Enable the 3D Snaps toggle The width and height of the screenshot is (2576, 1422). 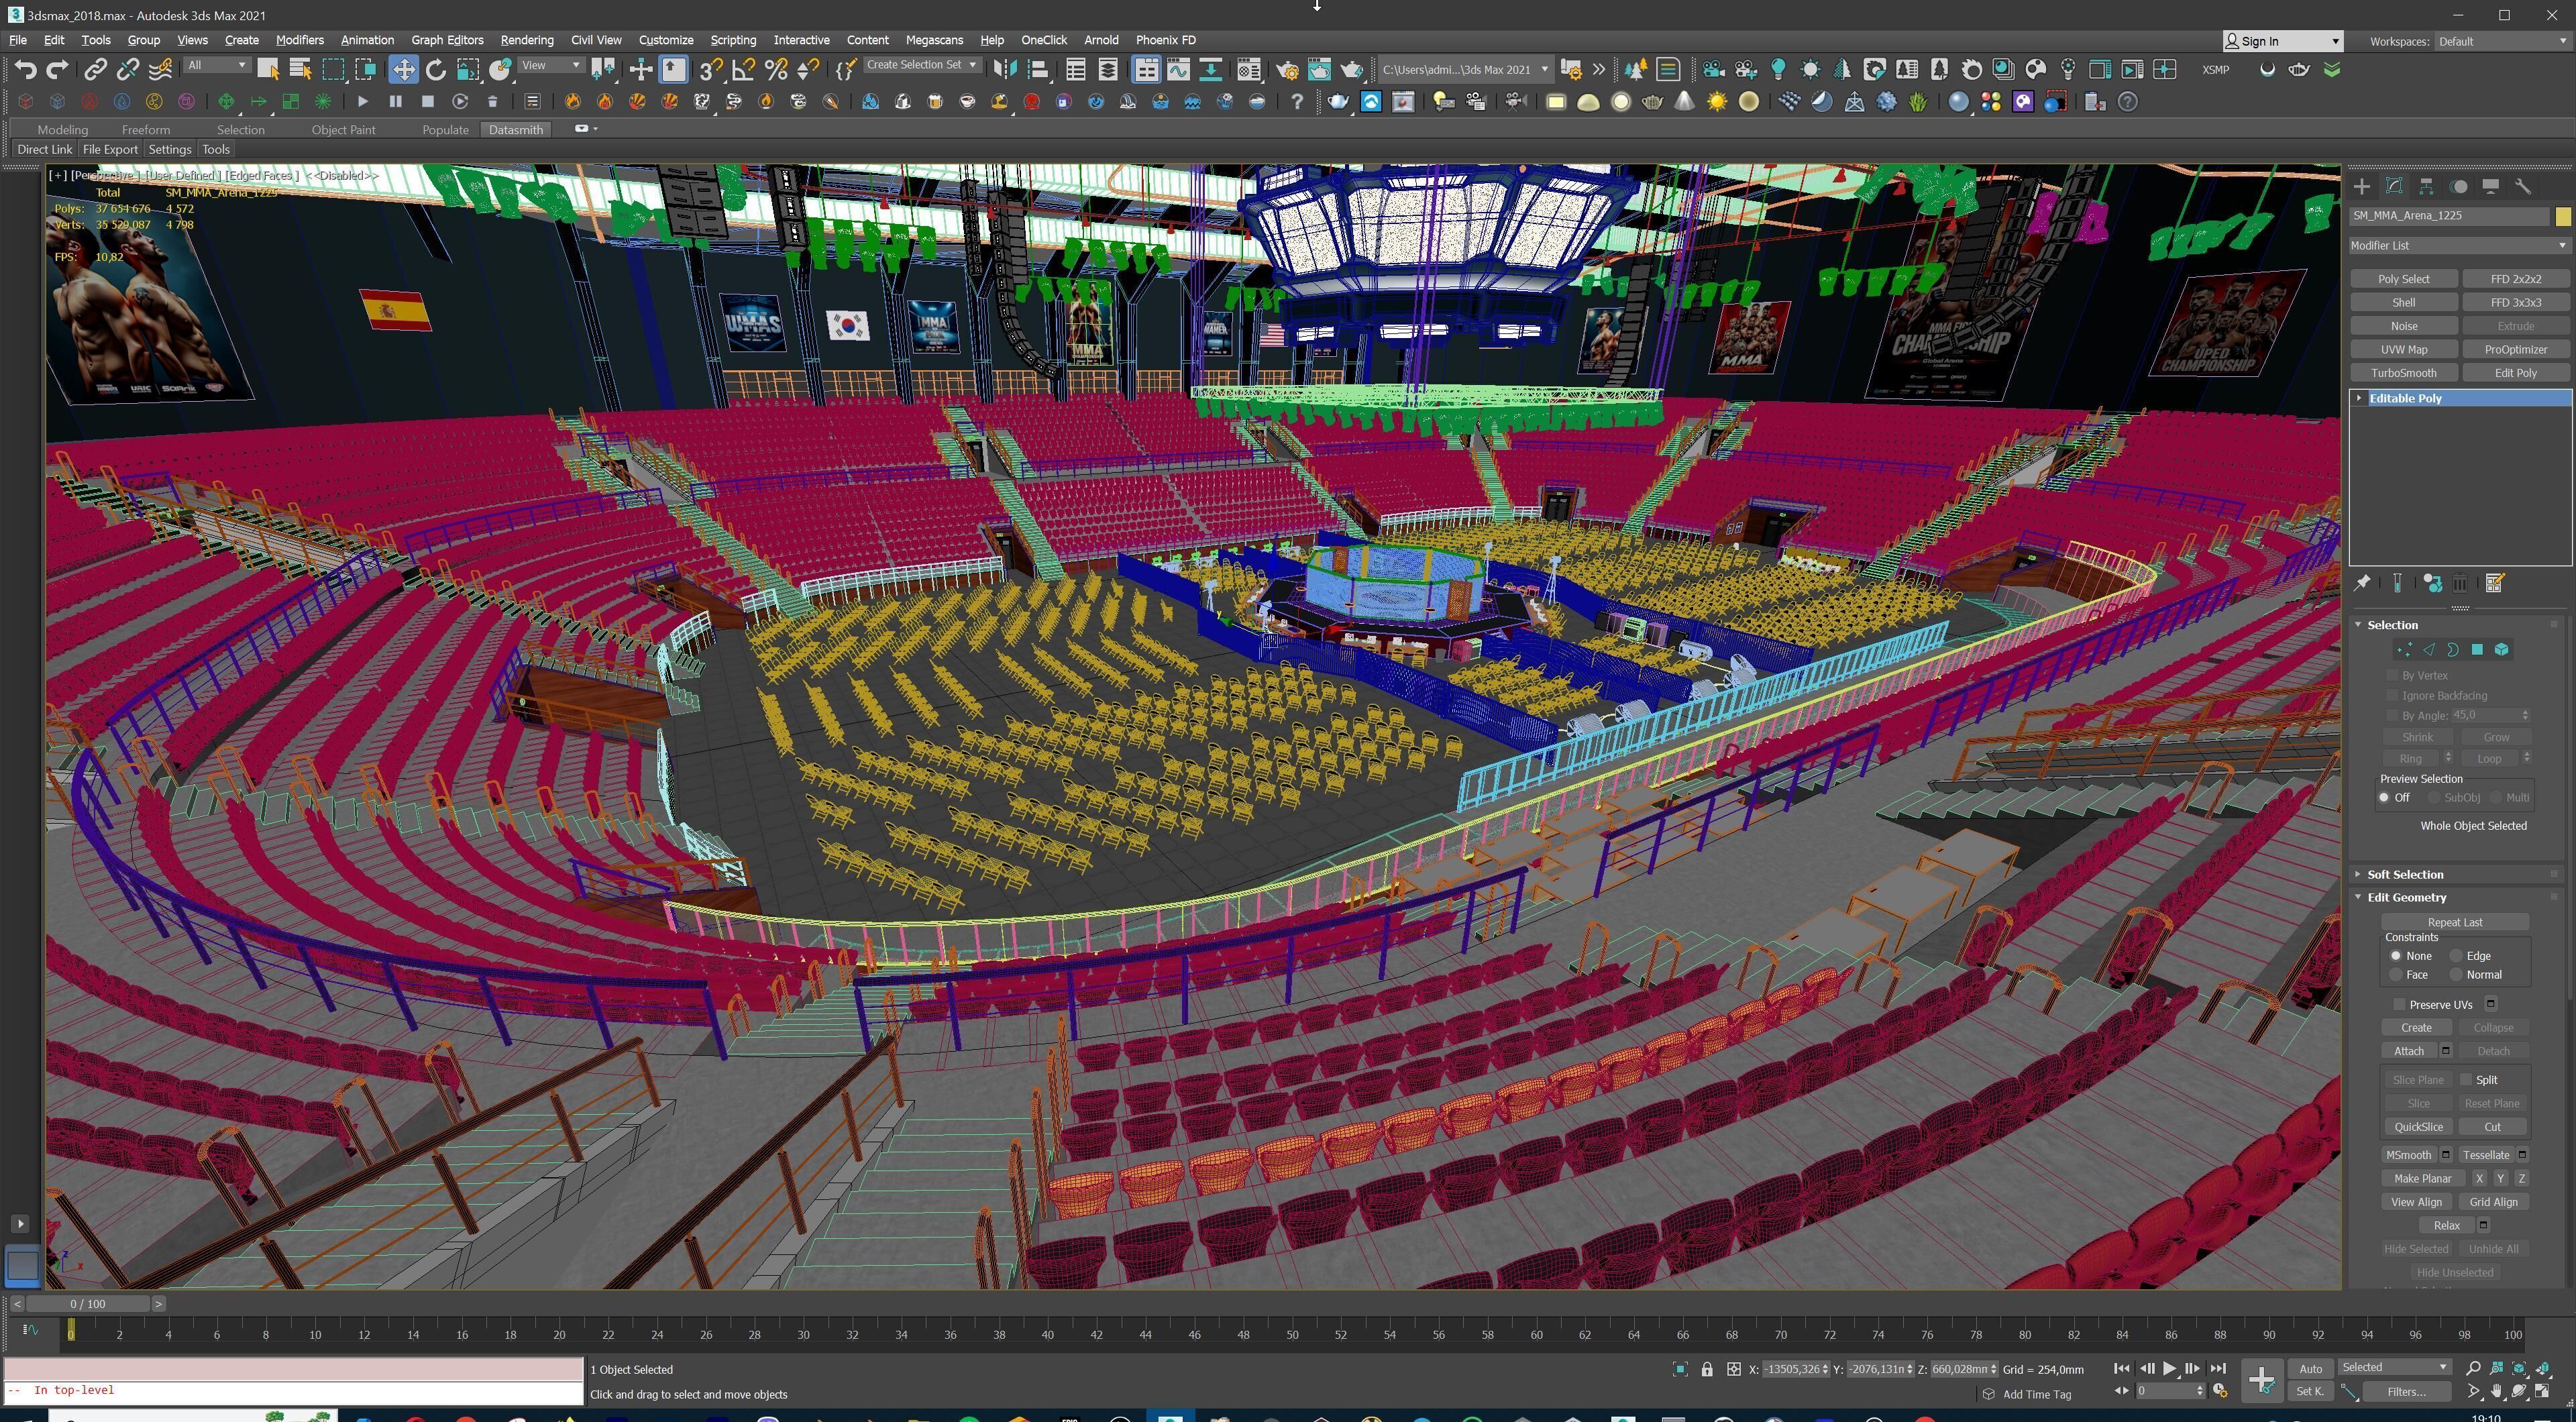(x=710, y=69)
